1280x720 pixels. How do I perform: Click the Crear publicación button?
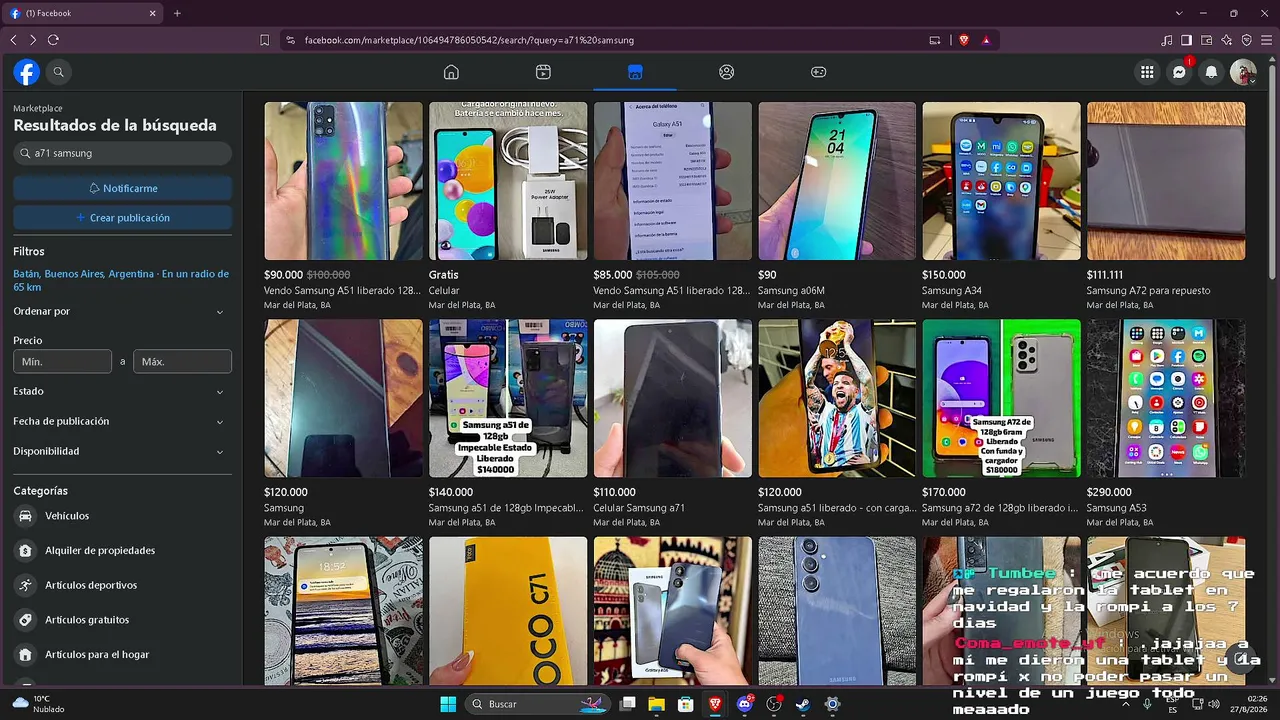click(123, 217)
